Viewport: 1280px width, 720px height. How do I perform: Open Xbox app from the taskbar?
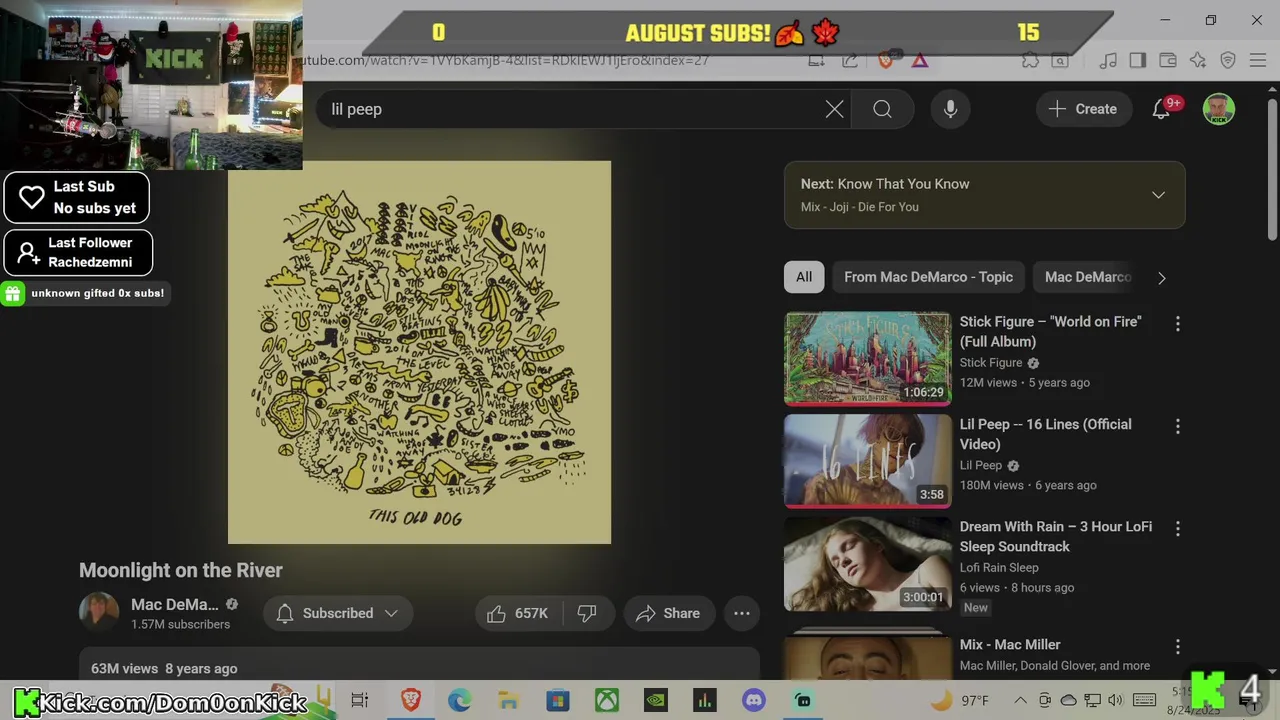(607, 701)
